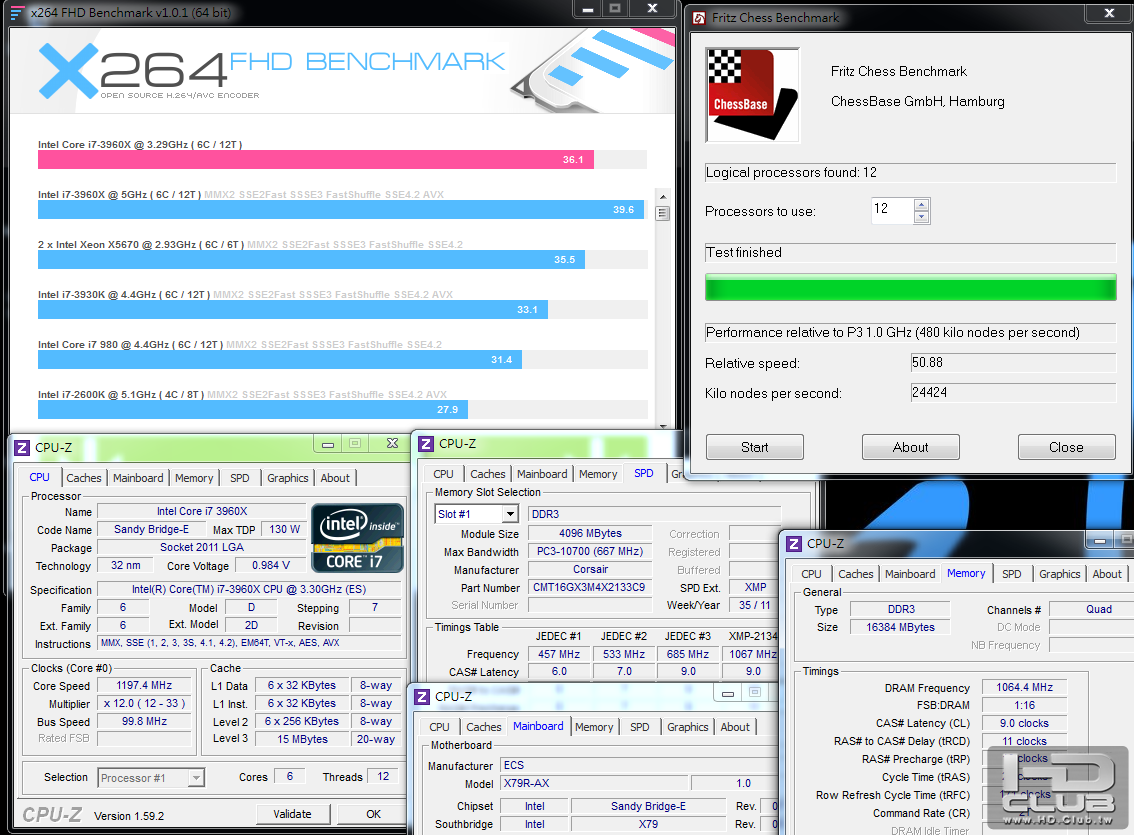Expand the Processor #1 selection dropdown
The width and height of the screenshot is (1134, 835).
click(x=196, y=778)
